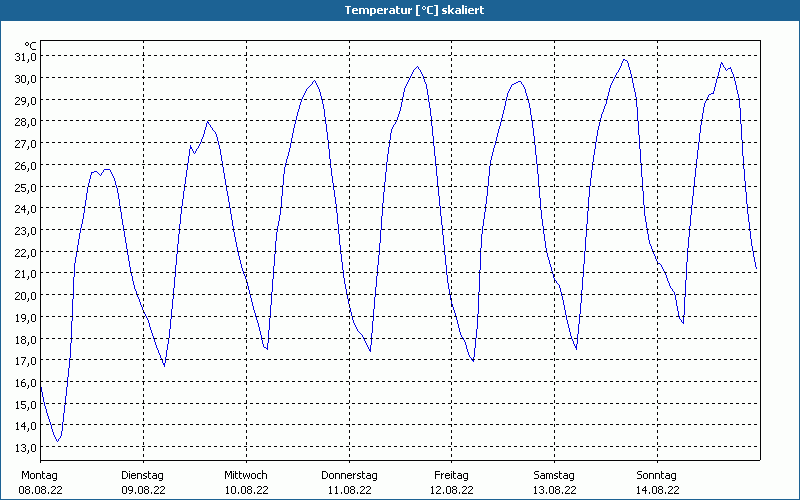This screenshot has height=500, width=800.
Task: Click the date 08.08.22
Action: click(40, 491)
